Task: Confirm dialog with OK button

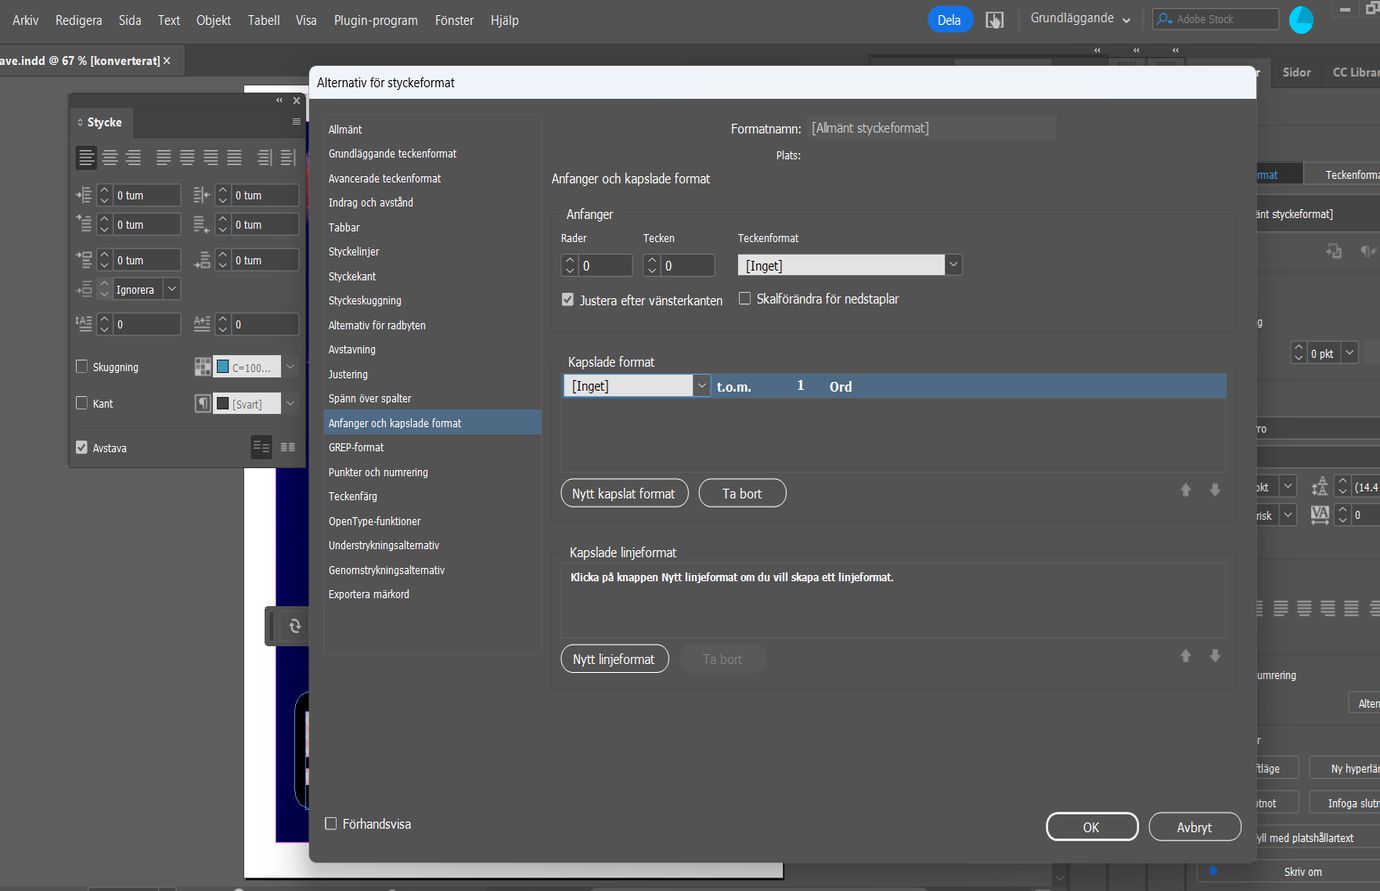Action: [x=1091, y=827]
